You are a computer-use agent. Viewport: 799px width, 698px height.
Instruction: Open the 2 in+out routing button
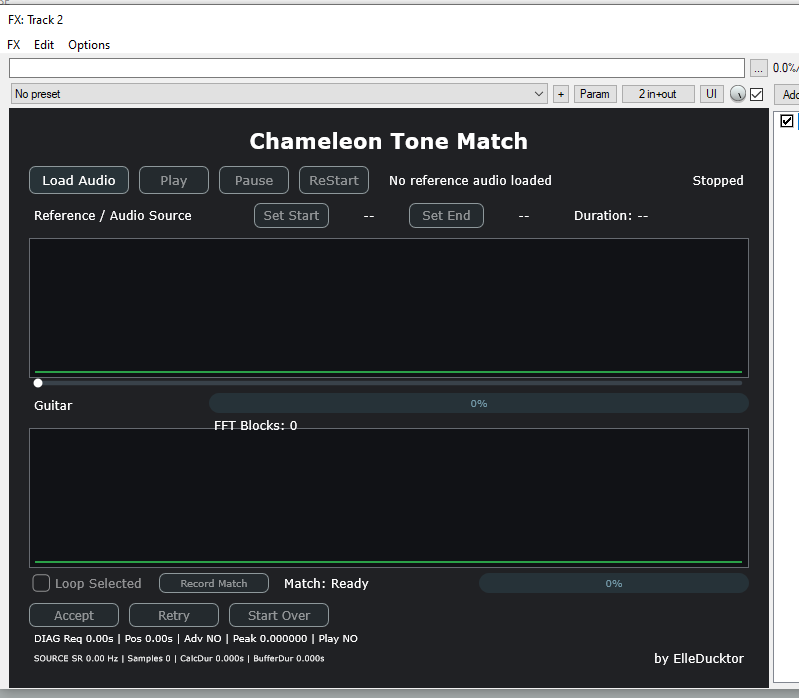click(657, 94)
